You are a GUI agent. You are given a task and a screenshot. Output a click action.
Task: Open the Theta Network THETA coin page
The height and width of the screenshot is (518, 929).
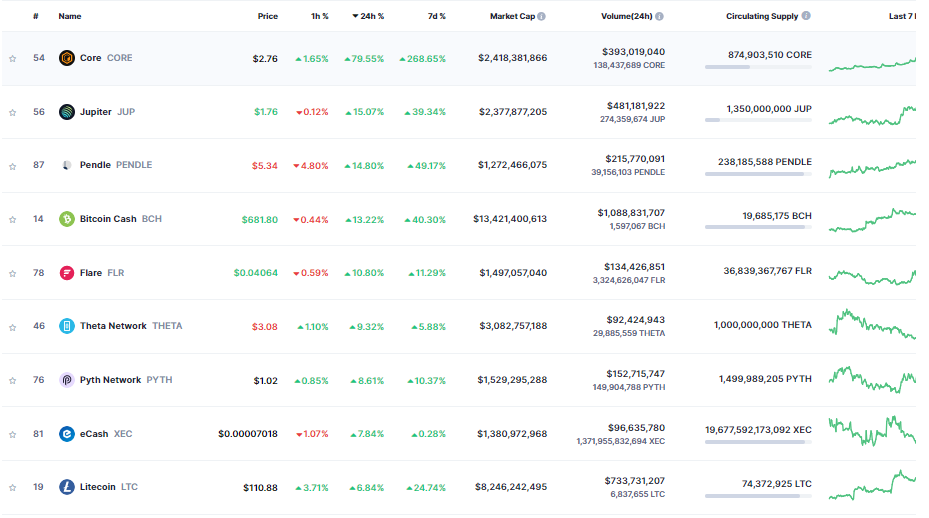pyautogui.click(x=131, y=327)
